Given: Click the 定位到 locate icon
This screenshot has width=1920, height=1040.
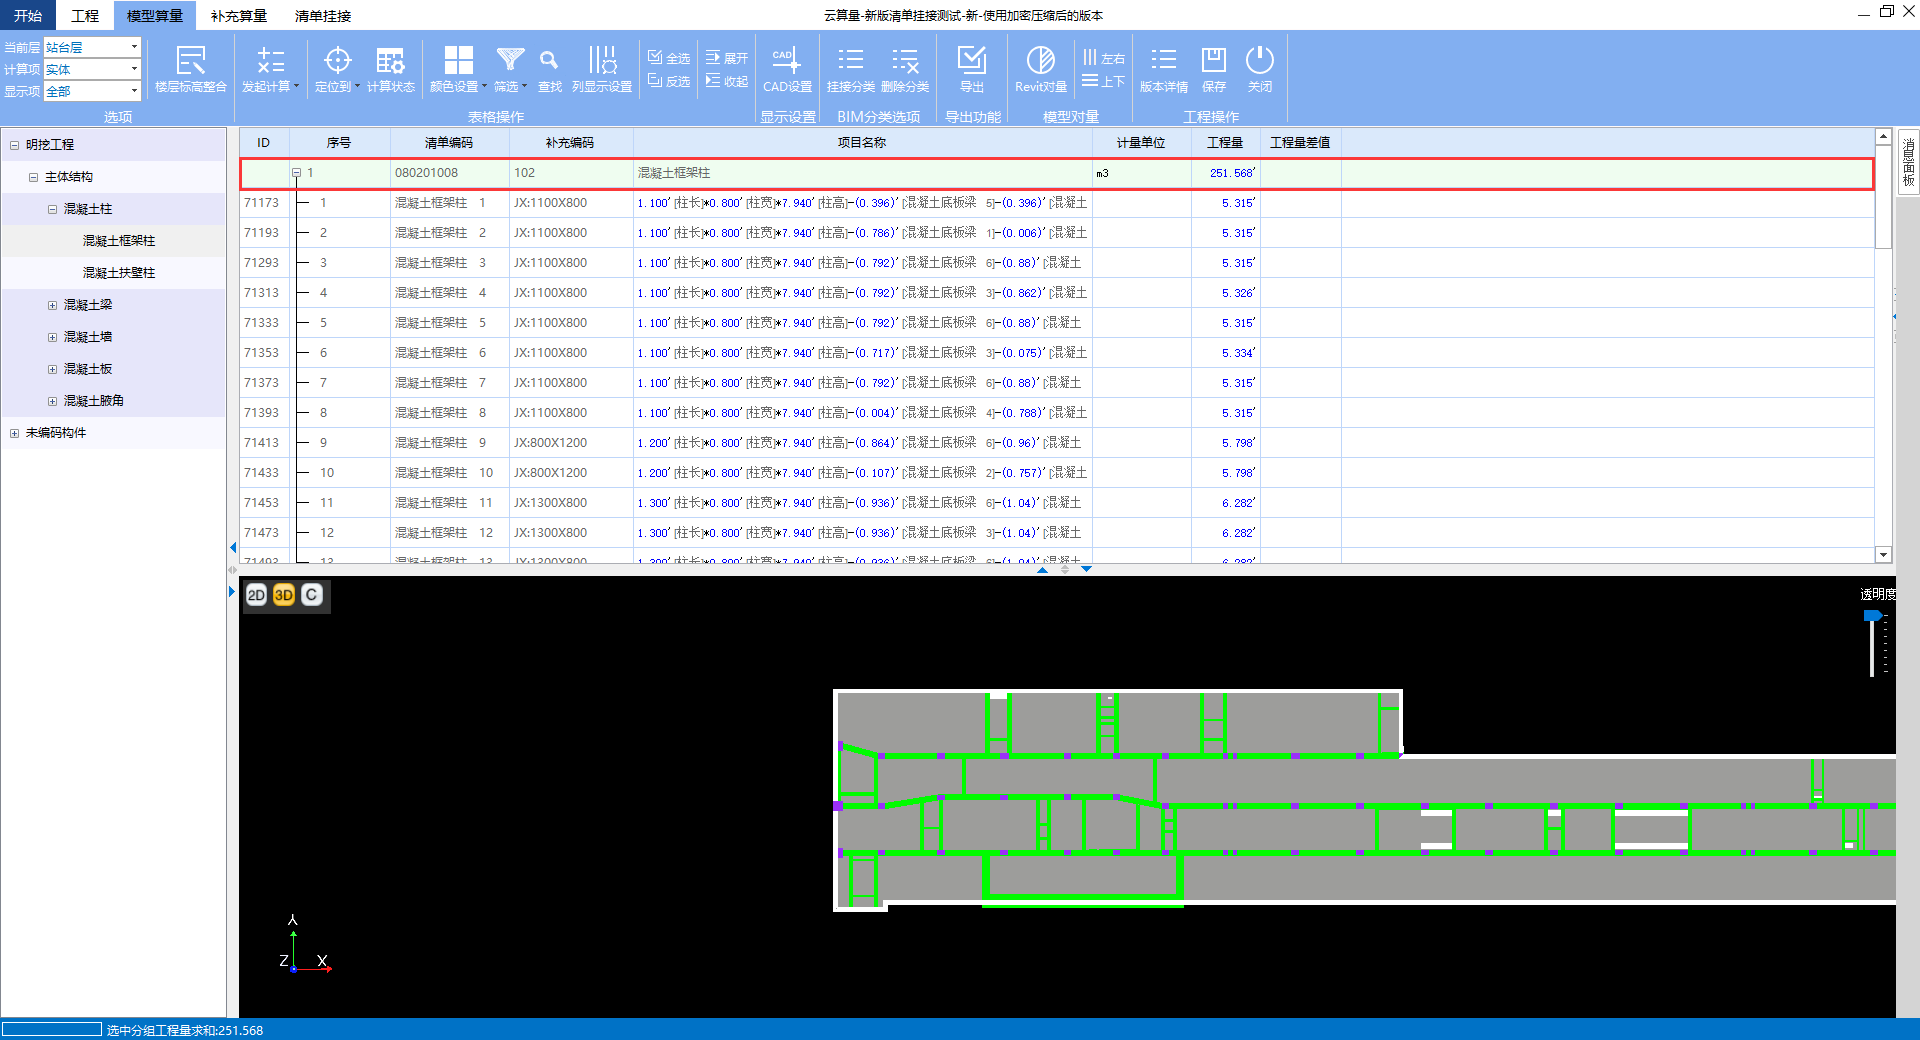Looking at the screenshot, I should [x=337, y=68].
